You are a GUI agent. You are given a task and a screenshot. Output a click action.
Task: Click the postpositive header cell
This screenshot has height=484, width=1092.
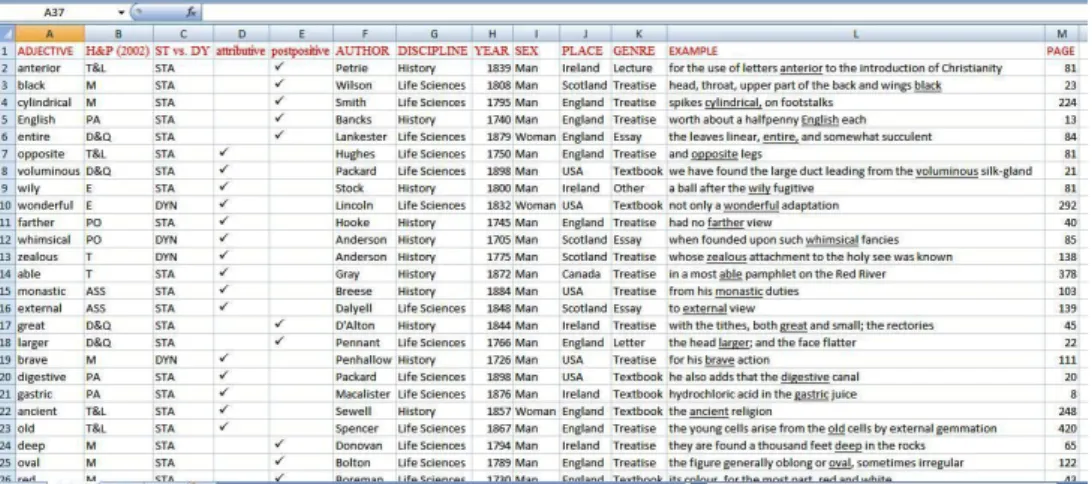point(301,51)
